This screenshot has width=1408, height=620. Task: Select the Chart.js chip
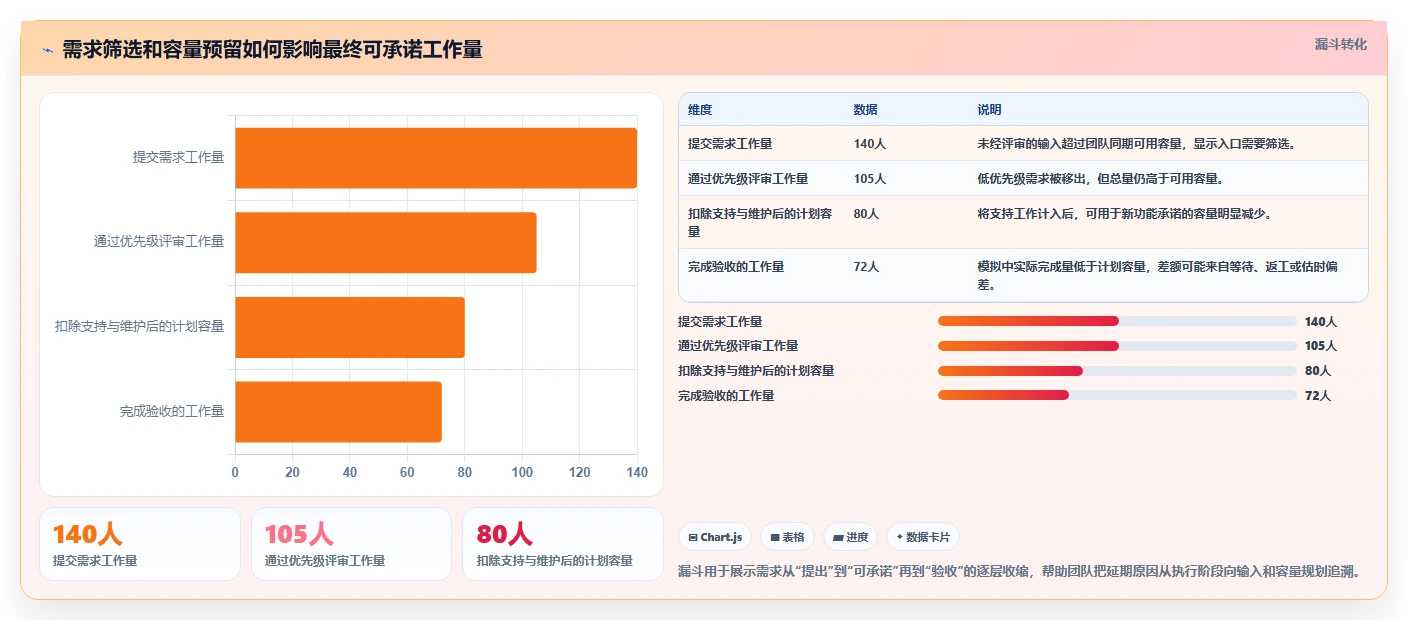pos(715,537)
